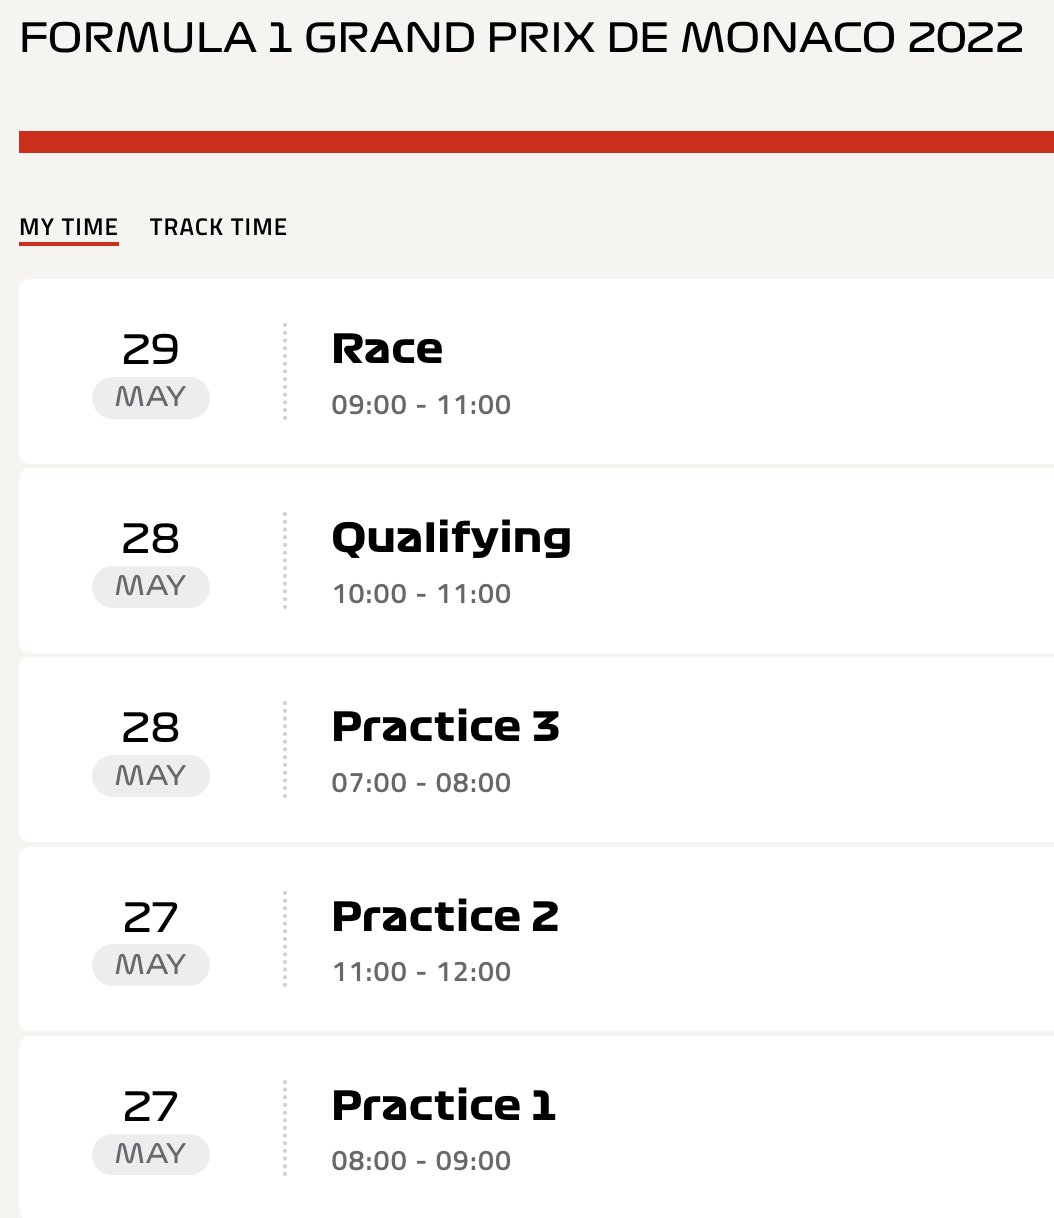Open the Practice 1 session title

[x=443, y=1105]
